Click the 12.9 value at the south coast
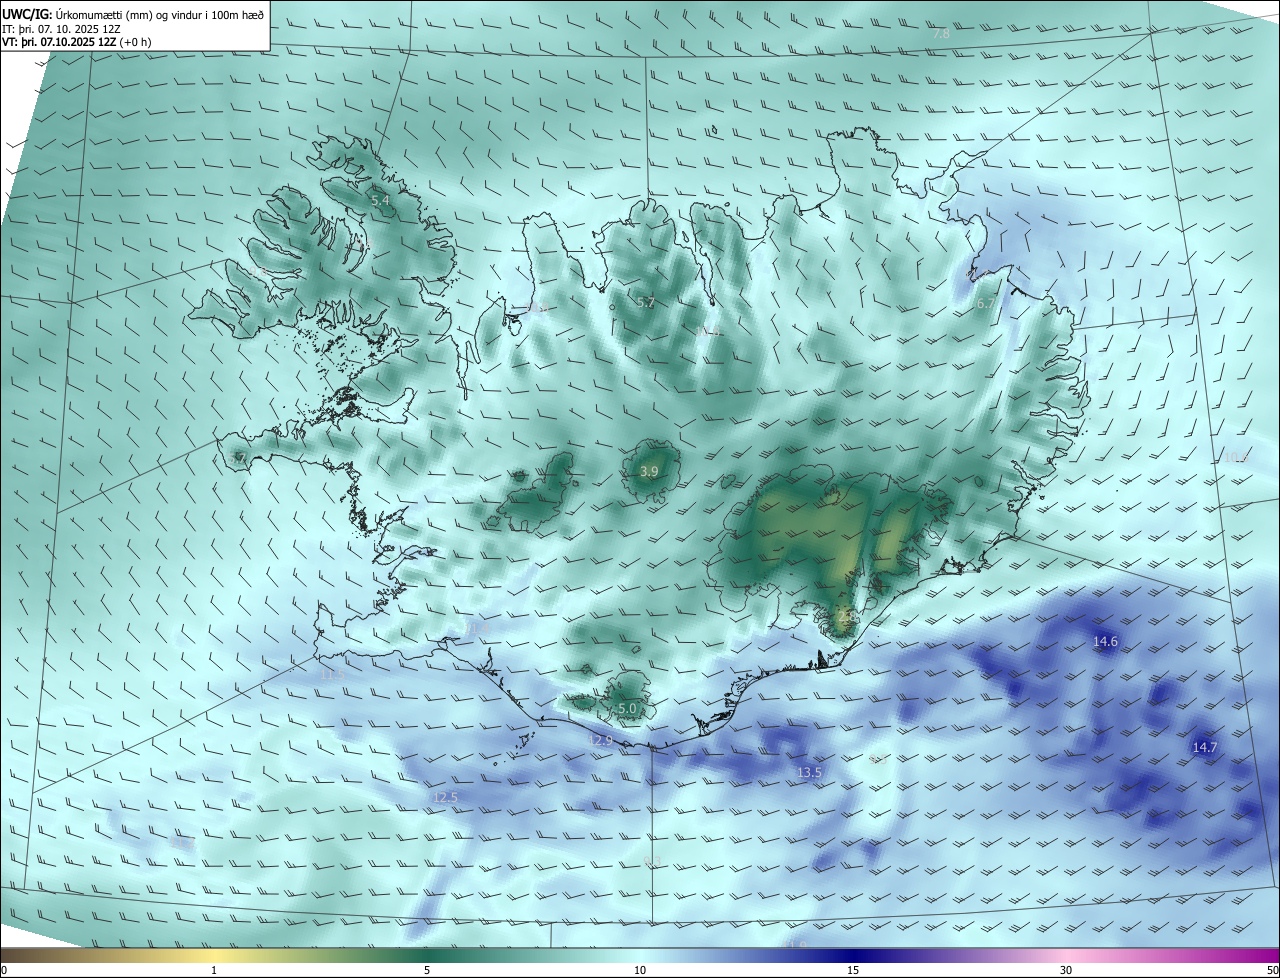The width and height of the screenshot is (1280, 978). click(600, 740)
